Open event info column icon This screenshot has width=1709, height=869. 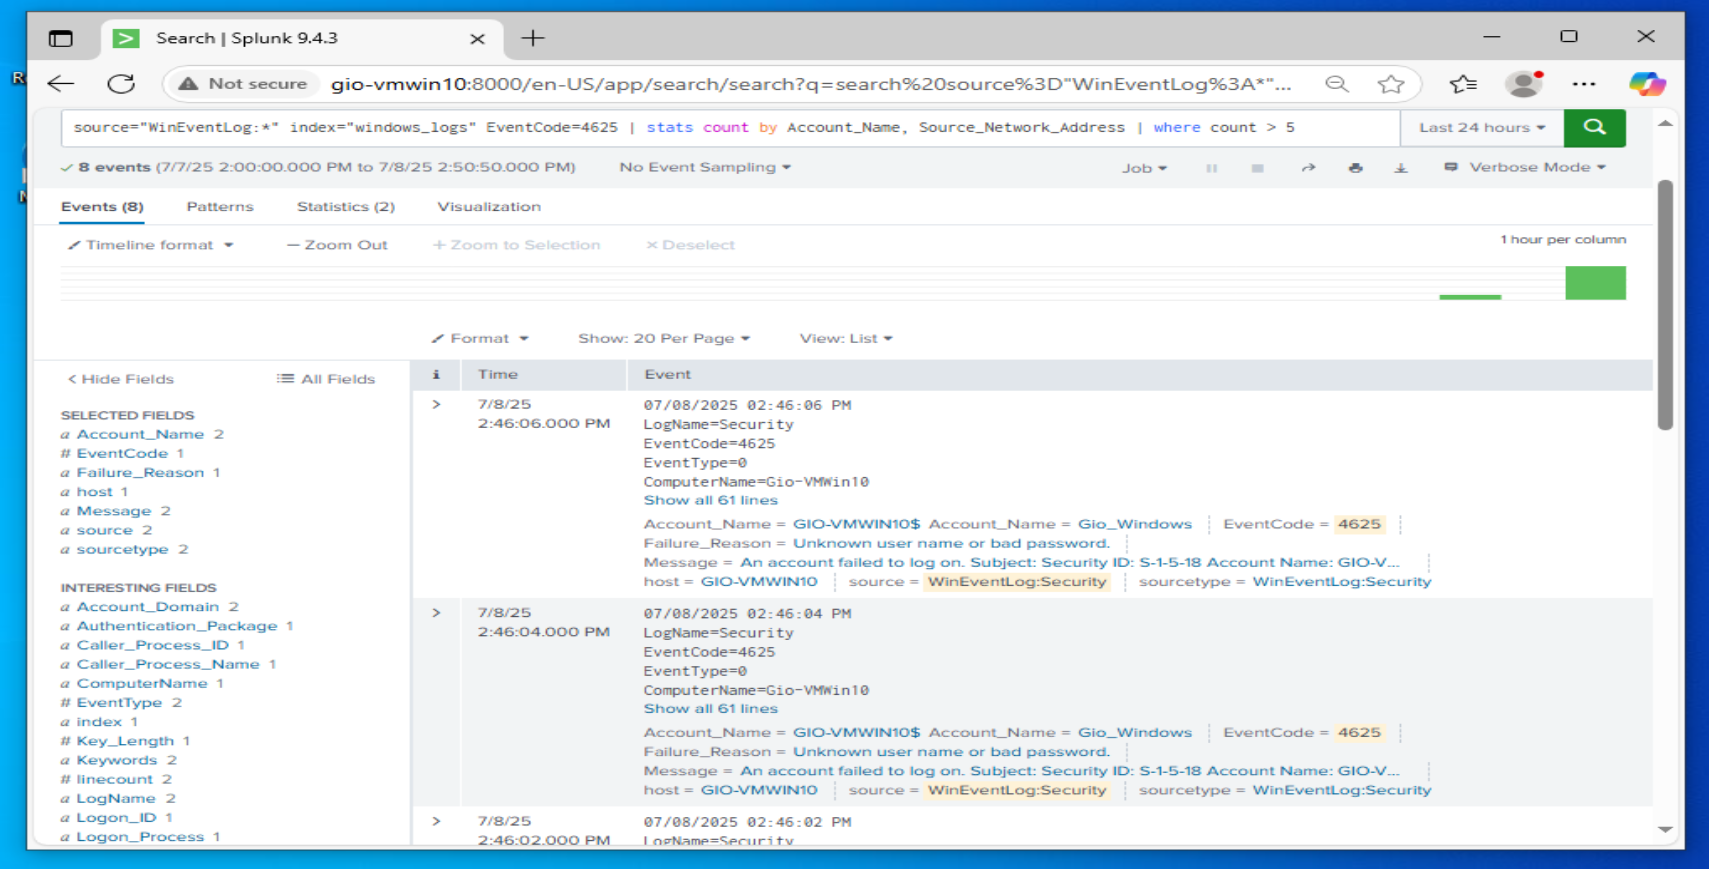click(x=436, y=375)
